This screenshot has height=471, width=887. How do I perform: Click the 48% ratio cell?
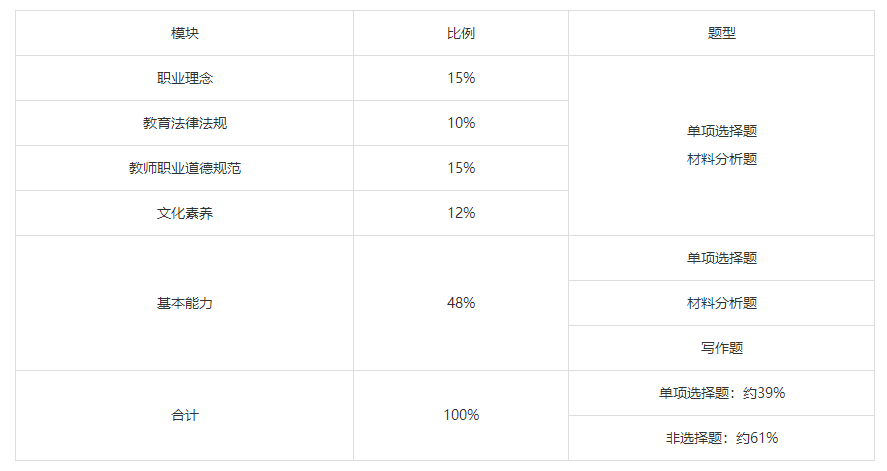pos(460,303)
